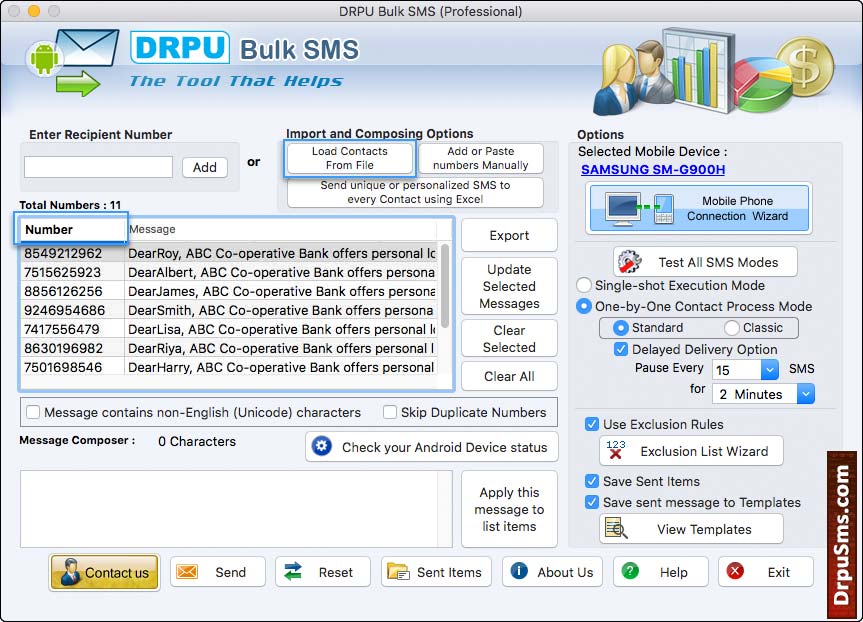Click the DearLisa message cell
The width and height of the screenshot is (863, 622).
coord(281,329)
